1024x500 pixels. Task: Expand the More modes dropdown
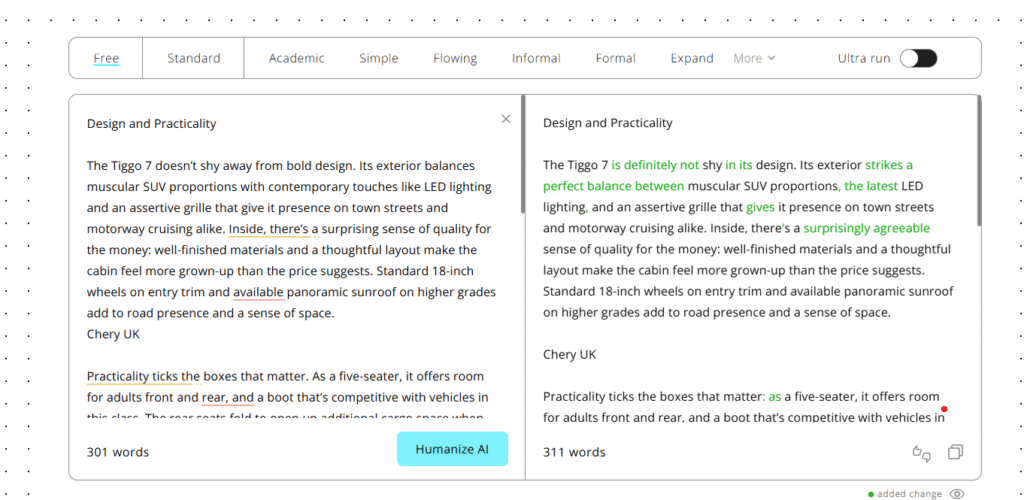tap(754, 58)
